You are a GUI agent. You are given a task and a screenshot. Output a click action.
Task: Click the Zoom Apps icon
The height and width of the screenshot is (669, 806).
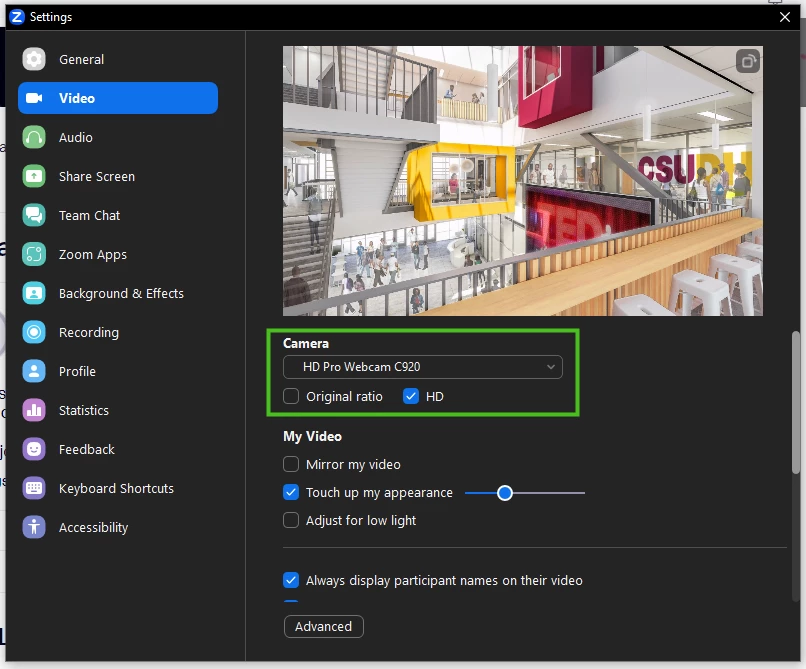(x=34, y=255)
